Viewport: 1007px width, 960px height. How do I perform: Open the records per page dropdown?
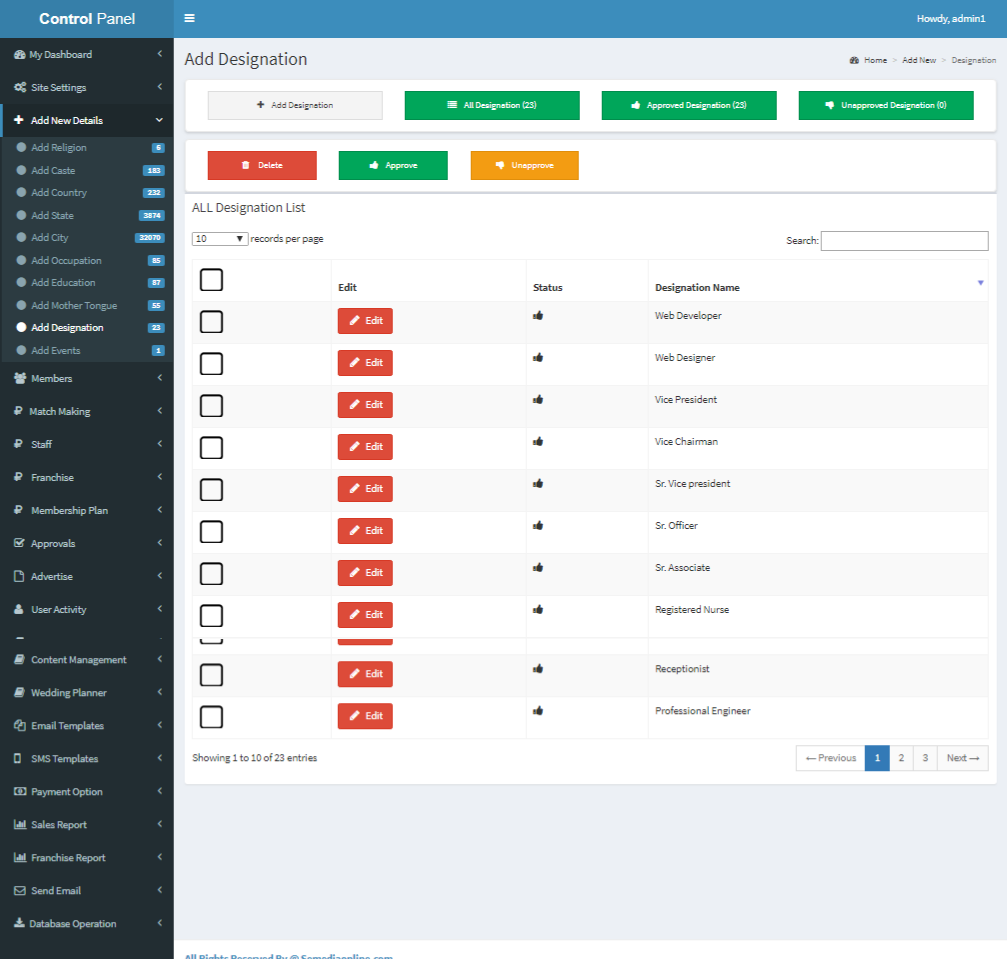(220, 239)
